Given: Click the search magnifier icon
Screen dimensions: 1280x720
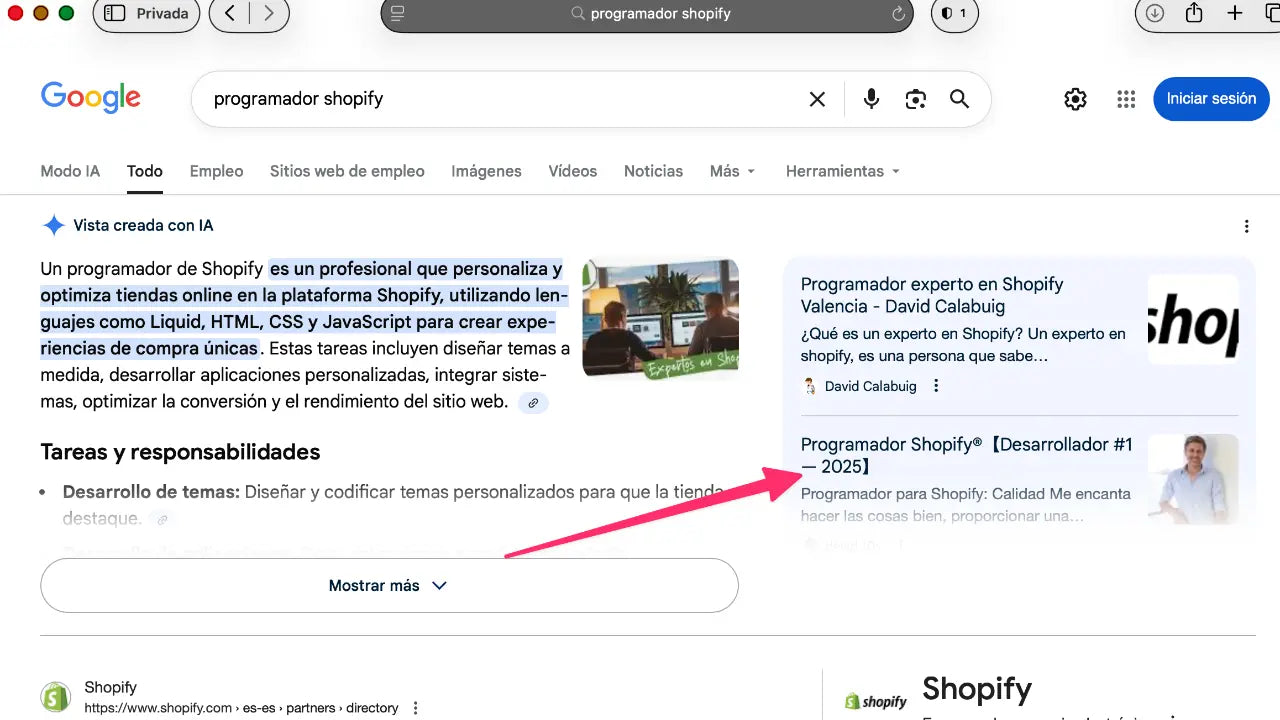Looking at the screenshot, I should [x=959, y=99].
